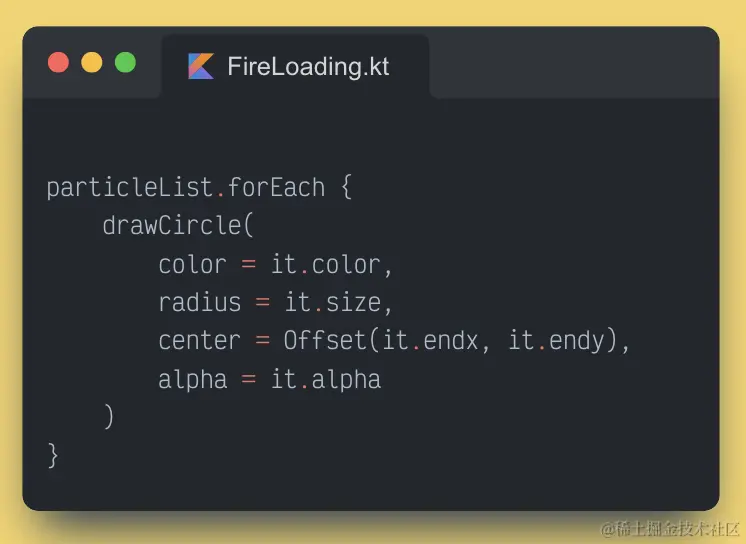746x544 pixels.
Task: Click the opening curly brace after forEach
Action: click(346, 187)
